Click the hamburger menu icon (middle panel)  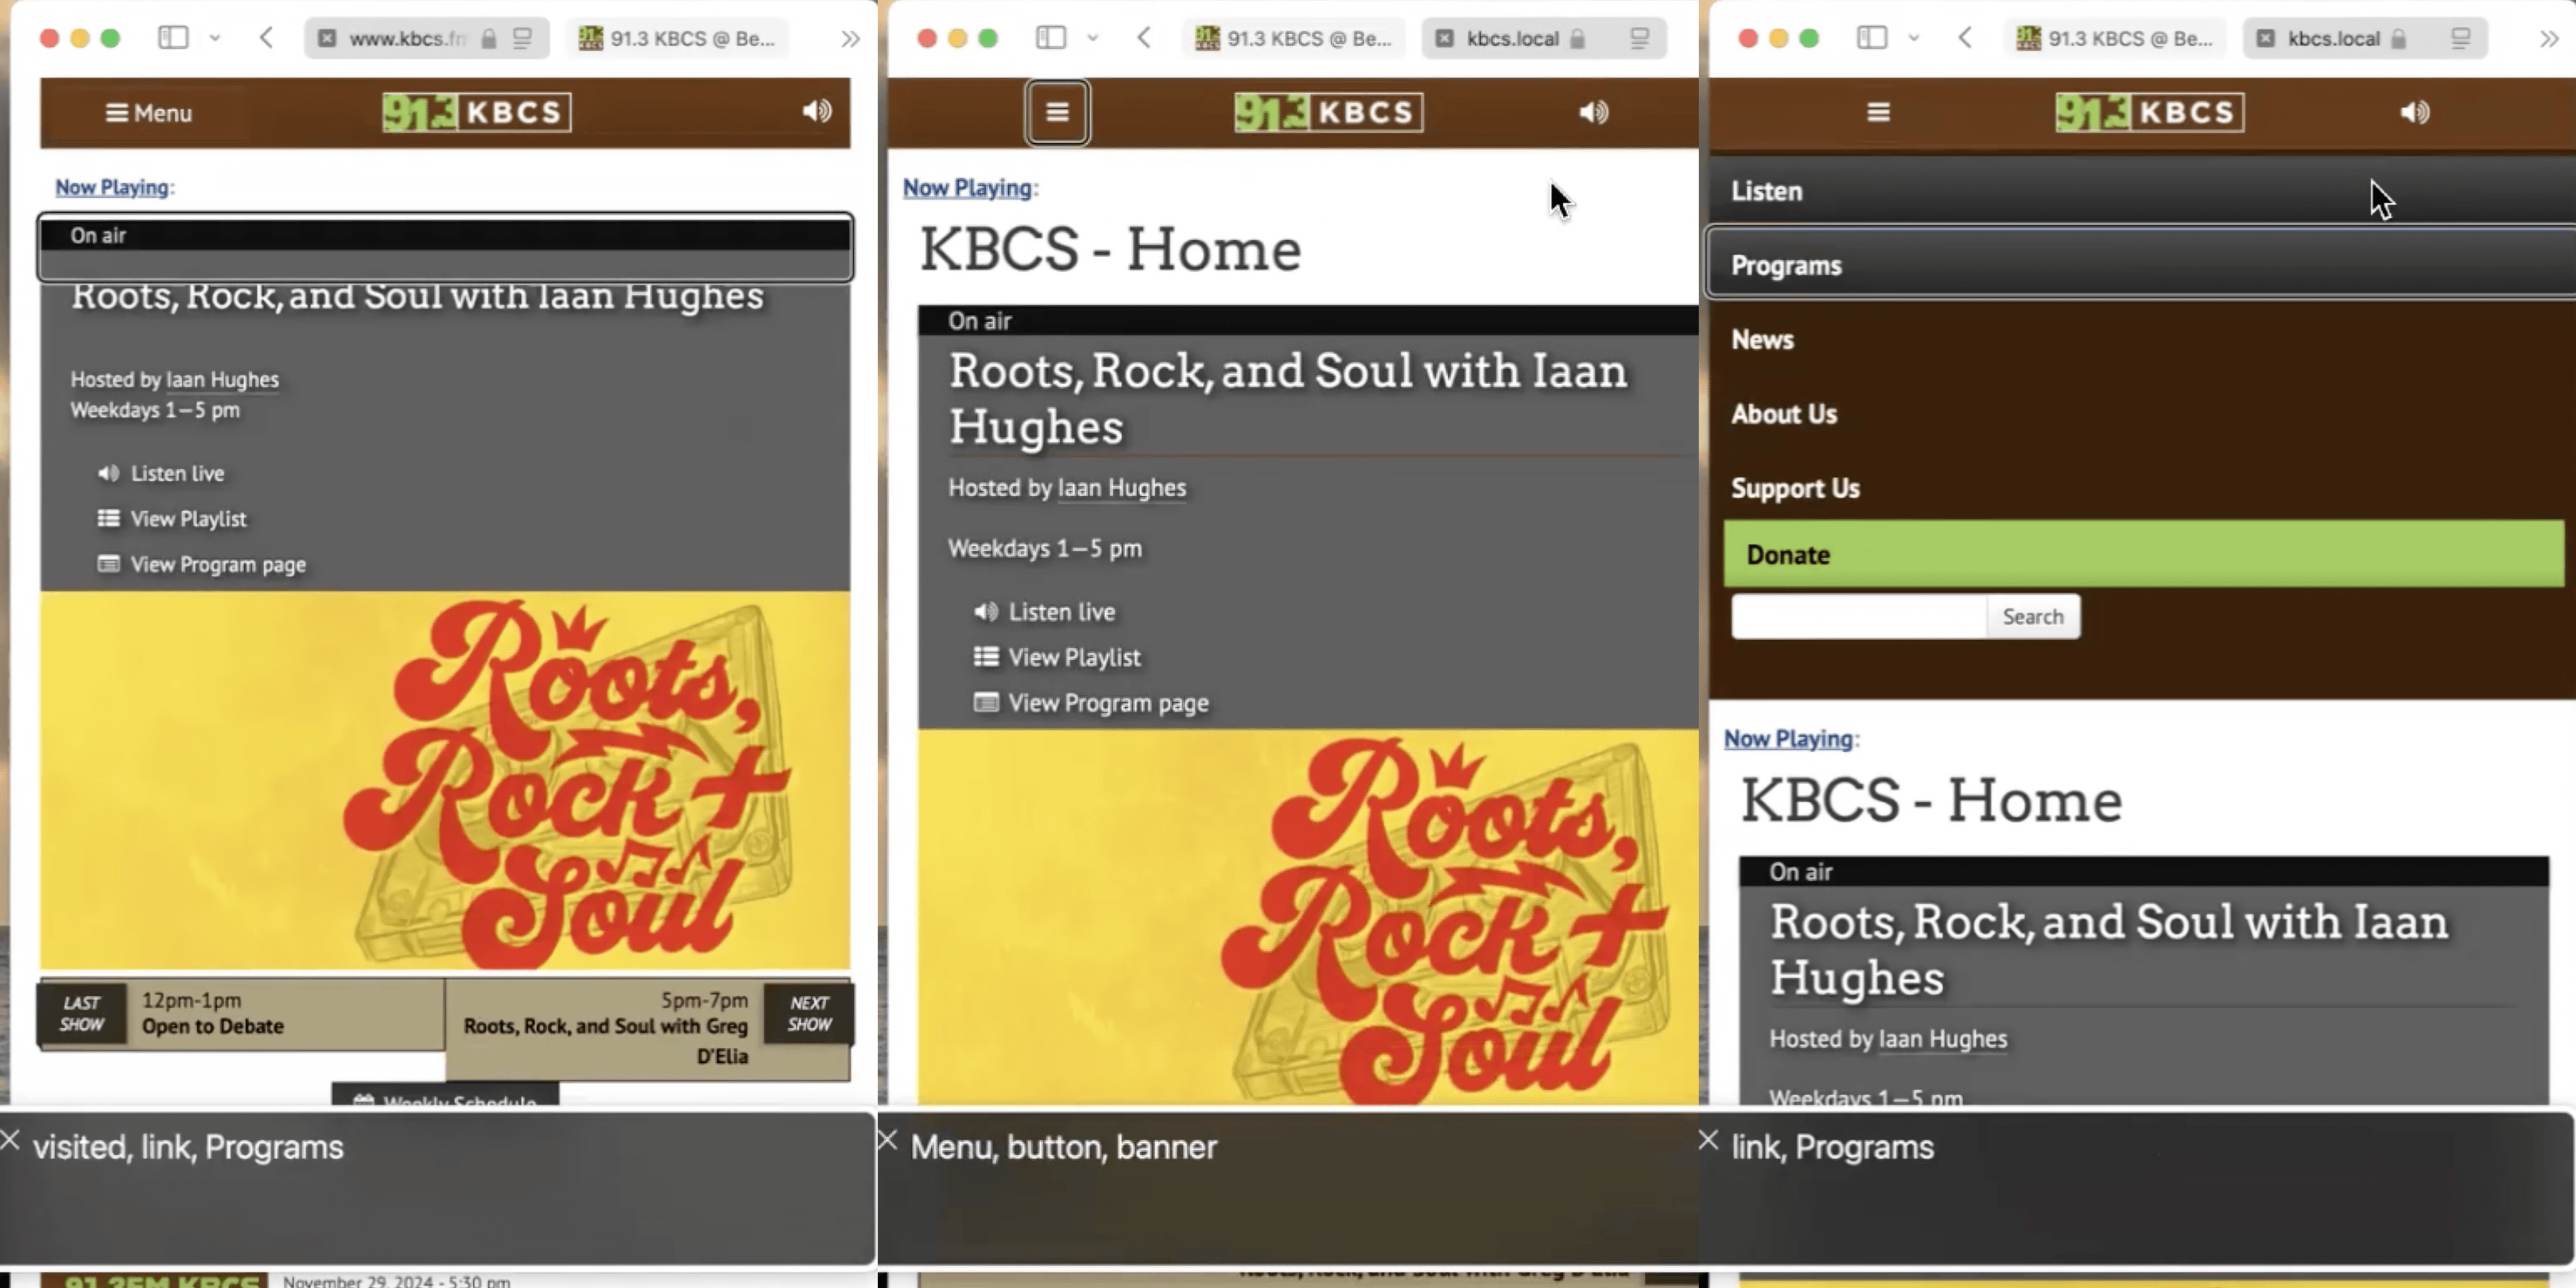point(1057,112)
